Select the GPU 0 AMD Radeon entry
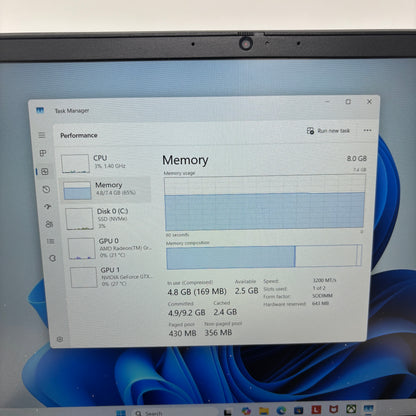 point(110,248)
